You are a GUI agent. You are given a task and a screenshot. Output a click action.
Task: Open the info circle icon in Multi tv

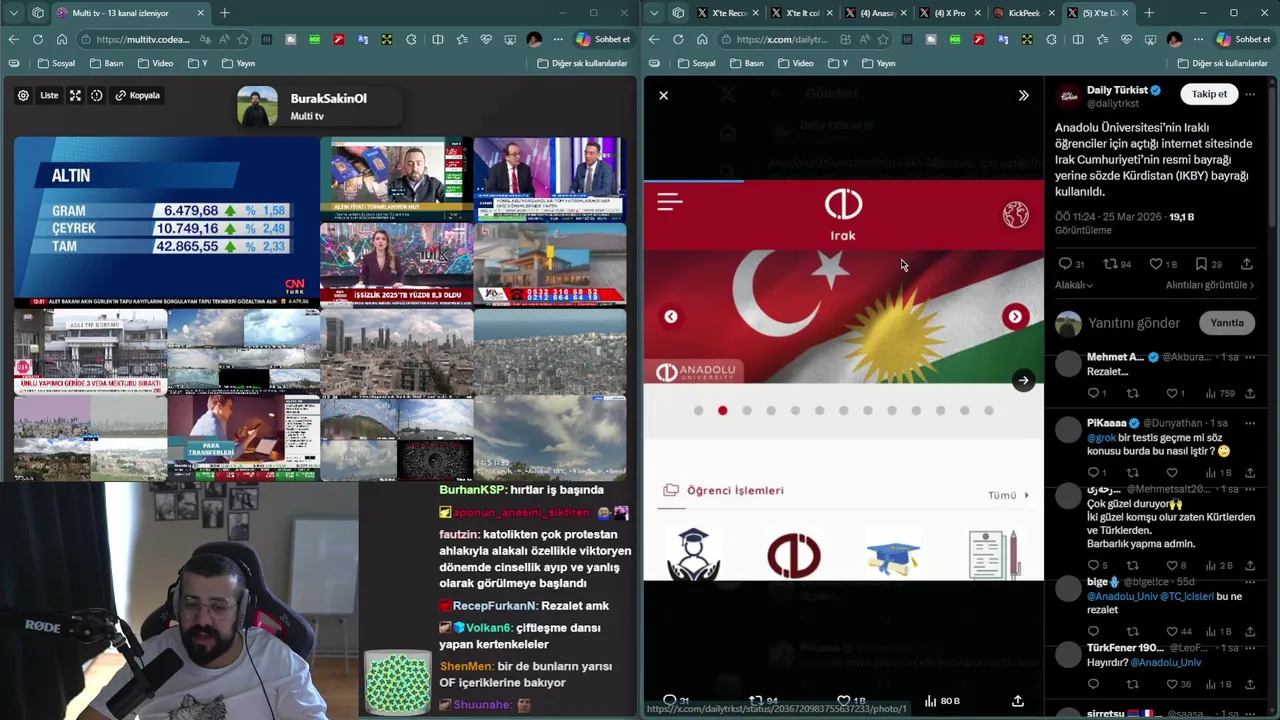pos(97,95)
